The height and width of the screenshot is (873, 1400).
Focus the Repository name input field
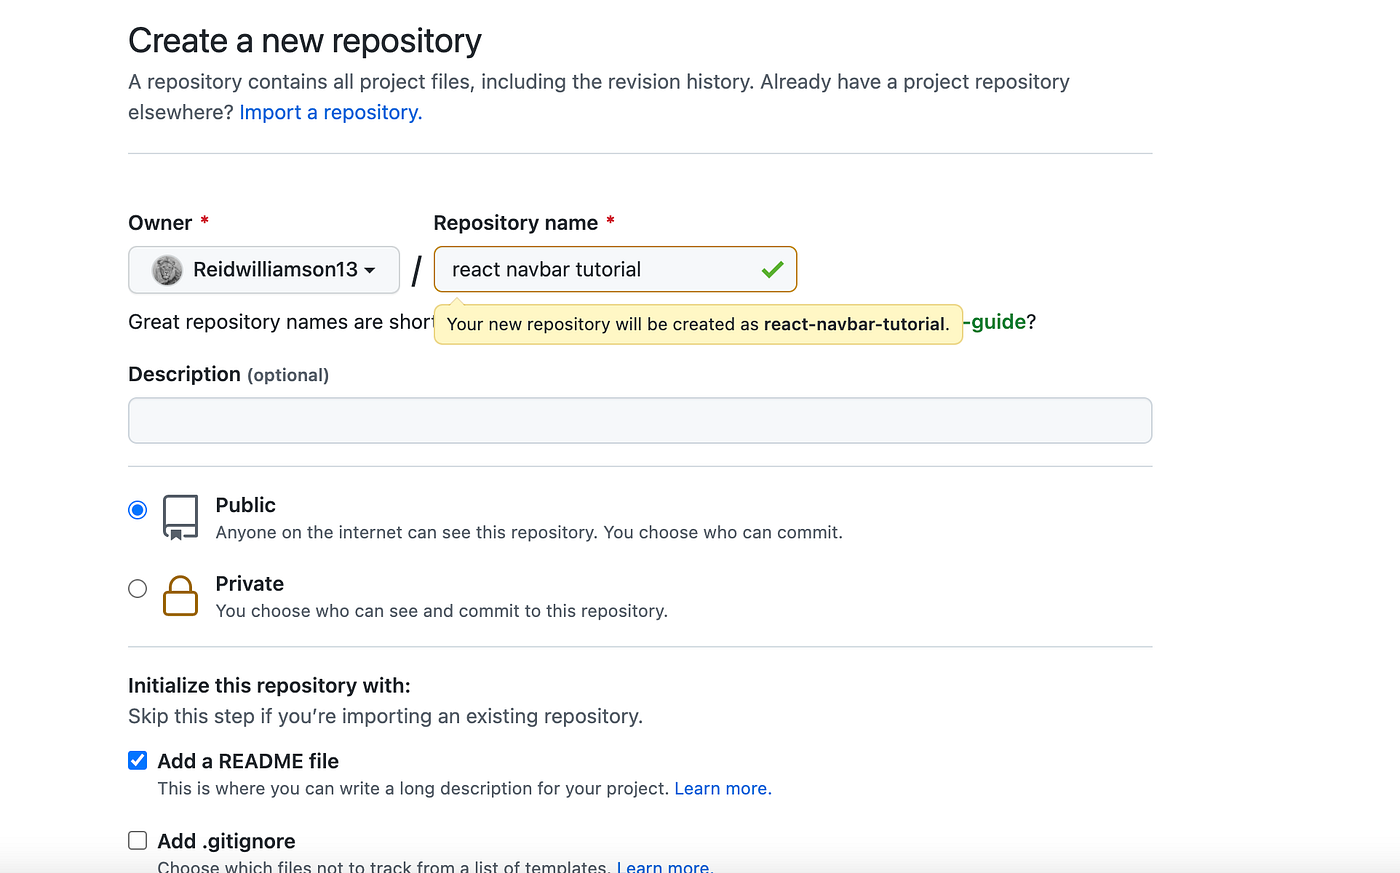615,270
